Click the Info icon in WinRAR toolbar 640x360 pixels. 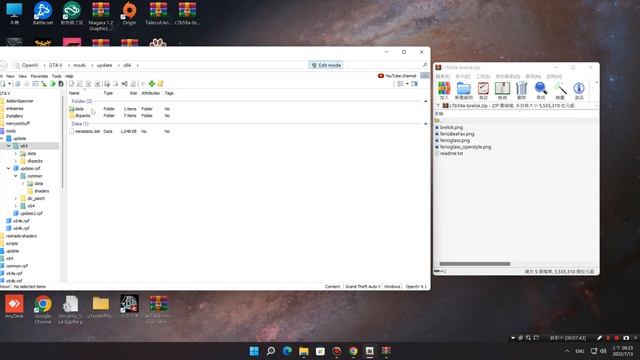(x=579, y=91)
